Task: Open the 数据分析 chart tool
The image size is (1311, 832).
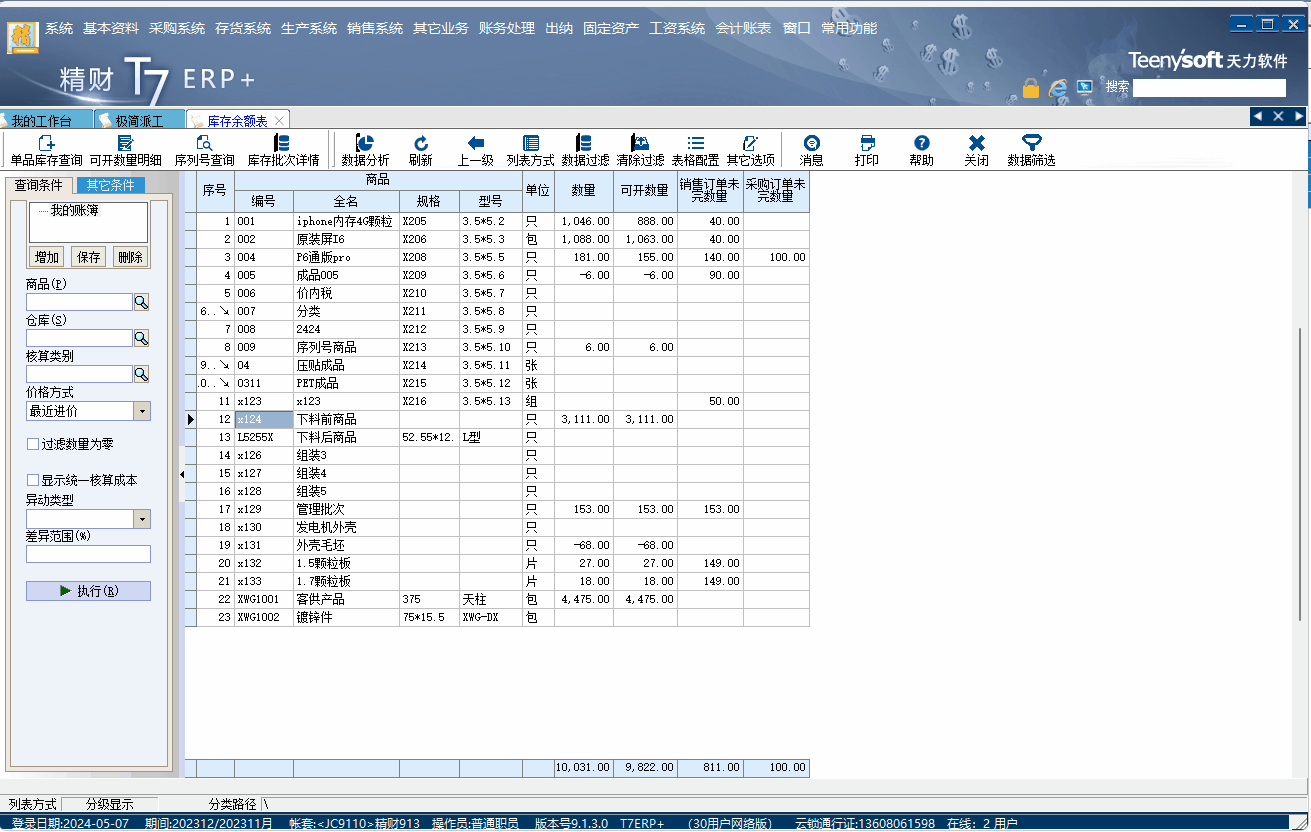Action: pos(365,144)
